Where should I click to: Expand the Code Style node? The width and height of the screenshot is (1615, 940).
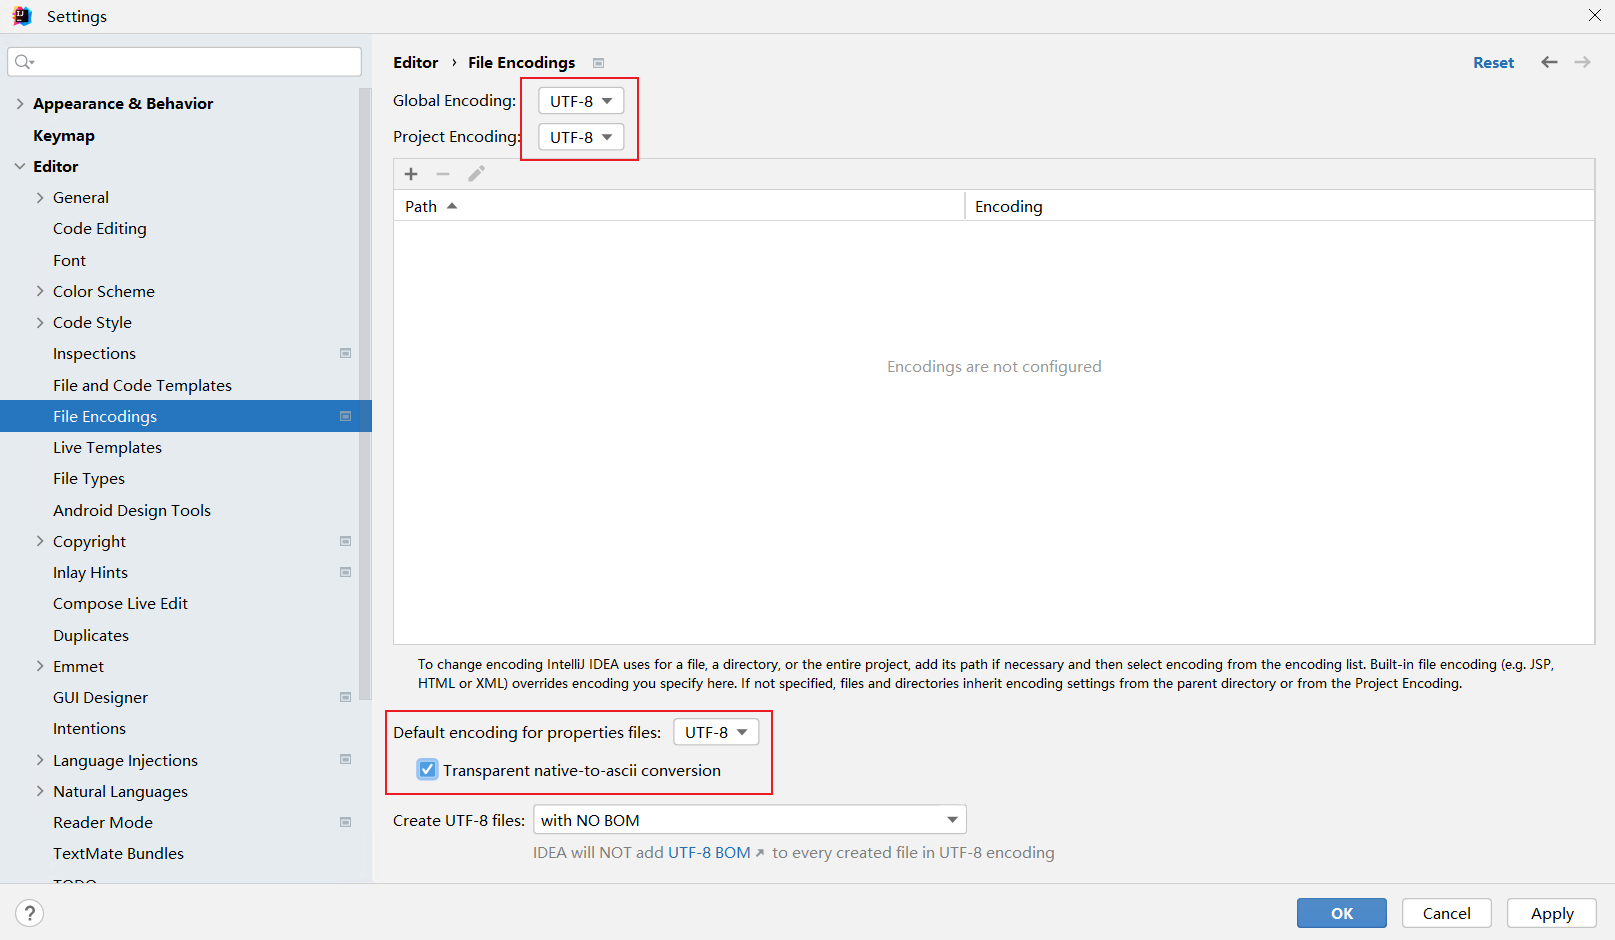[40, 322]
